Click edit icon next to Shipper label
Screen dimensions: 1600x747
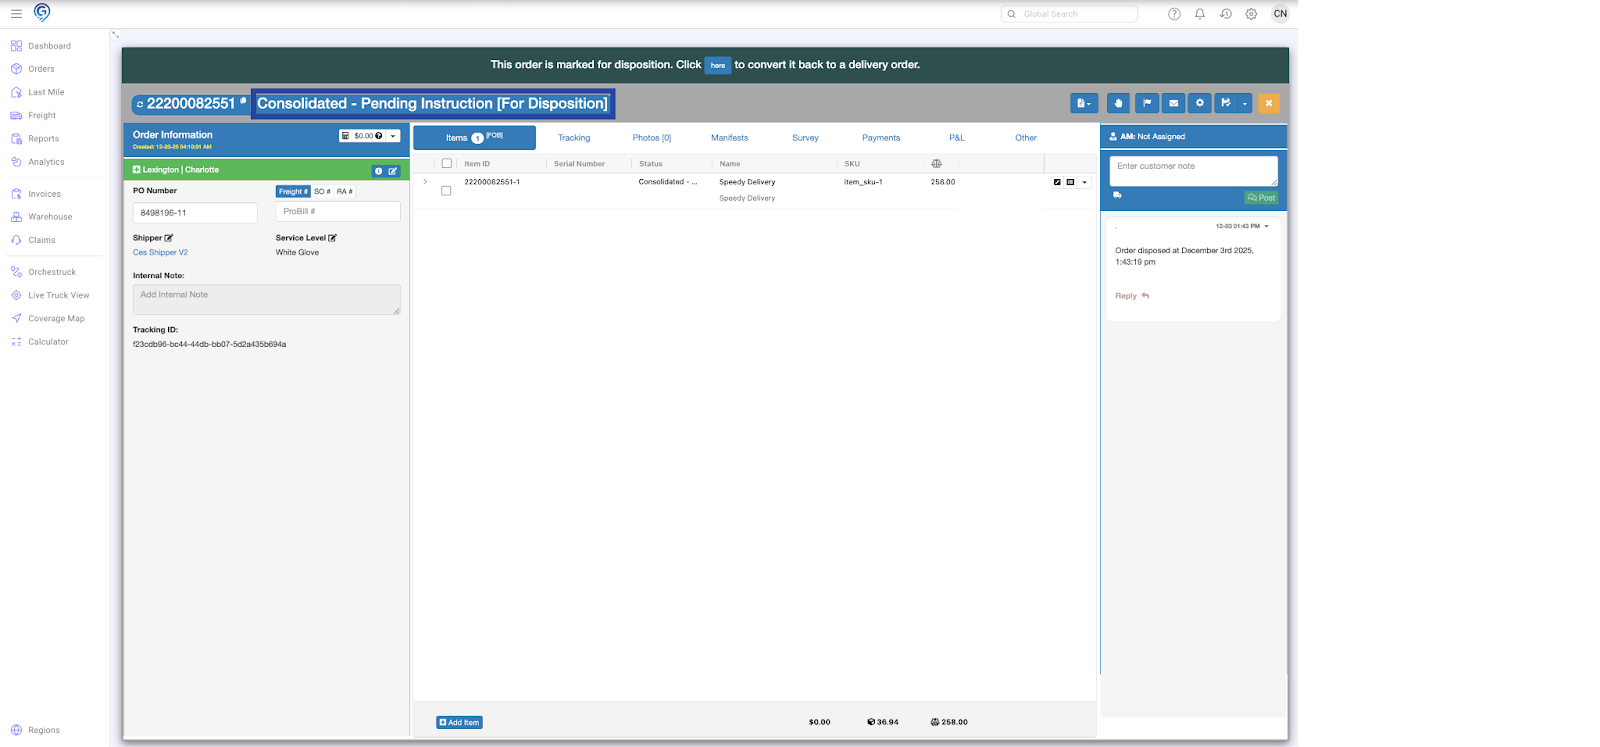(x=169, y=238)
